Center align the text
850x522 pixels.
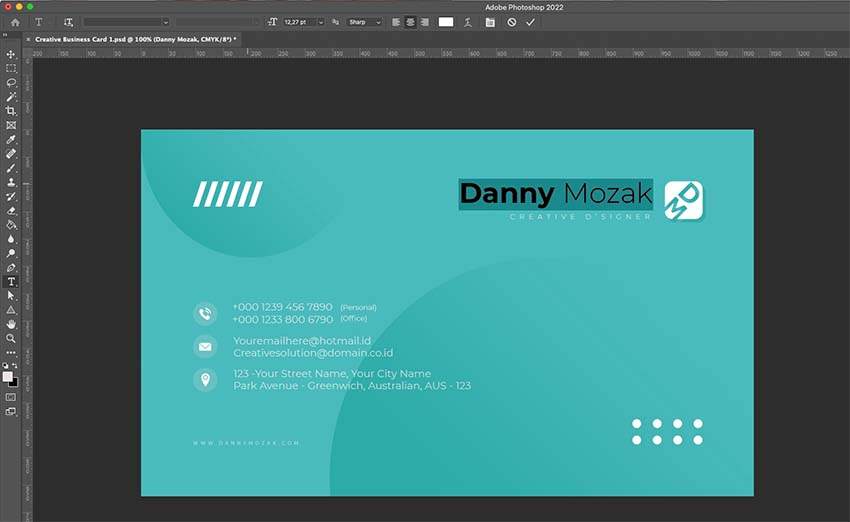pyautogui.click(x=410, y=22)
